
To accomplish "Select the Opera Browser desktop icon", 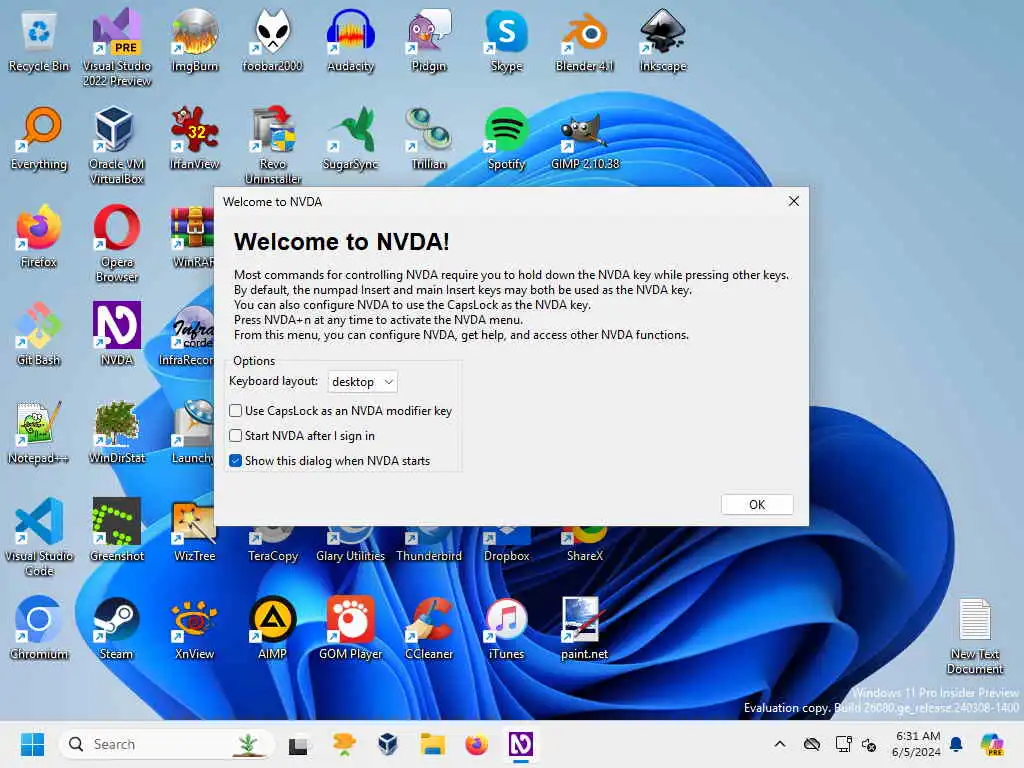I will click(x=117, y=243).
